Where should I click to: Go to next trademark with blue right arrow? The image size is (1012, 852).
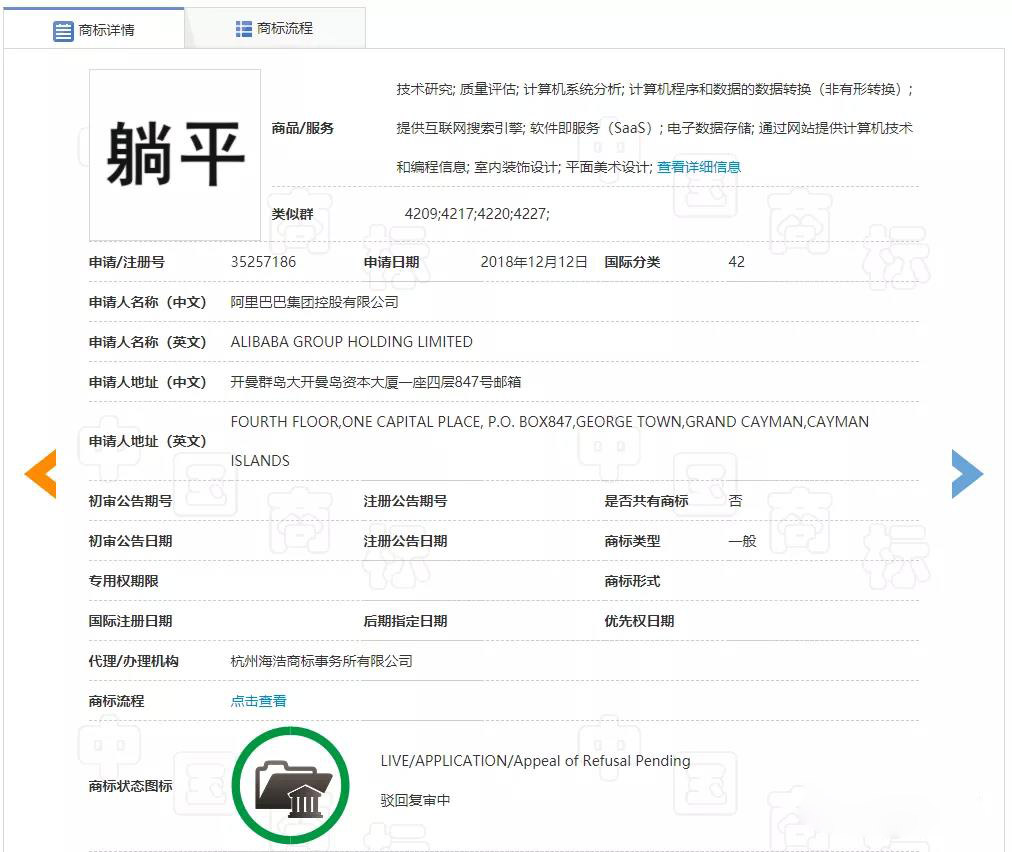pos(967,474)
